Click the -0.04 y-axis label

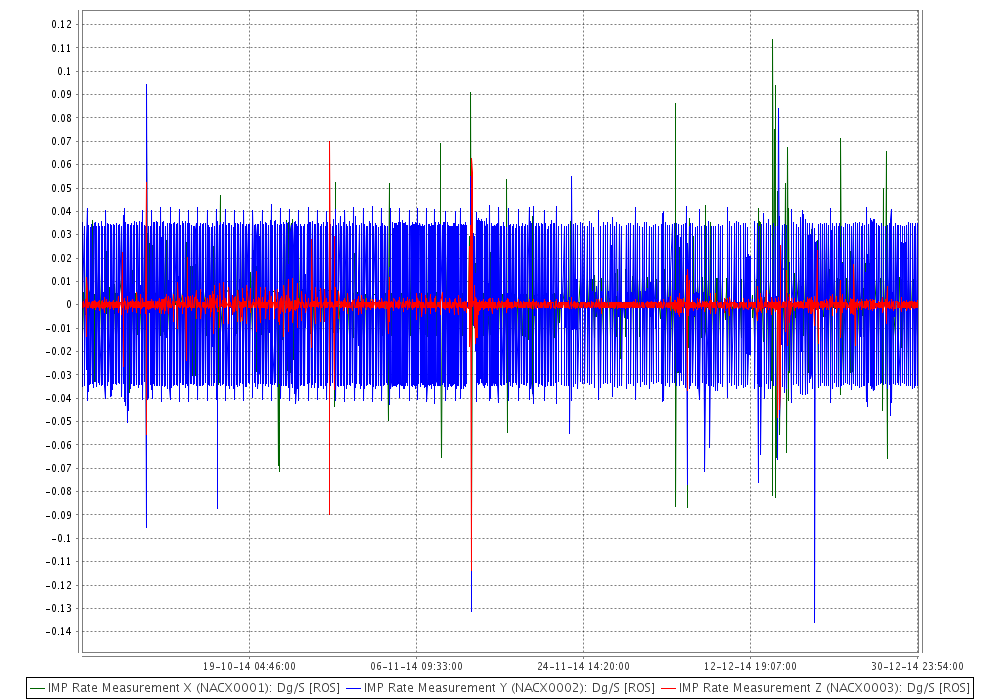(59, 398)
